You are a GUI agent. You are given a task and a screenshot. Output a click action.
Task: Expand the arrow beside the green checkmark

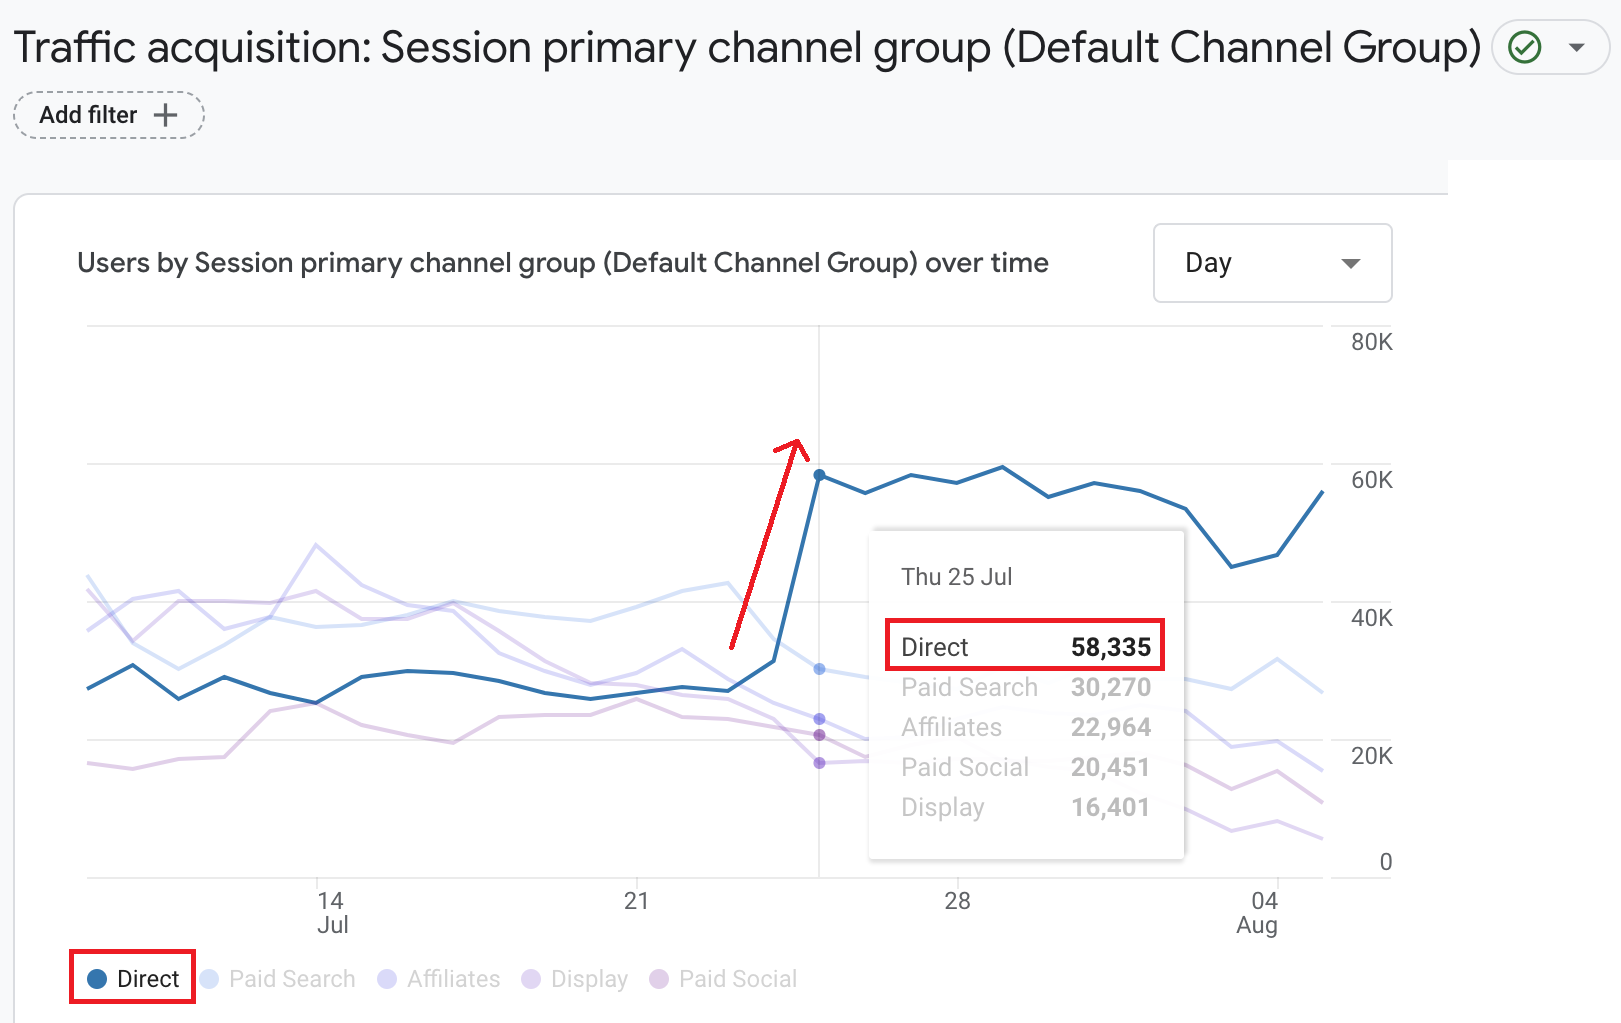click(x=1577, y=47)
